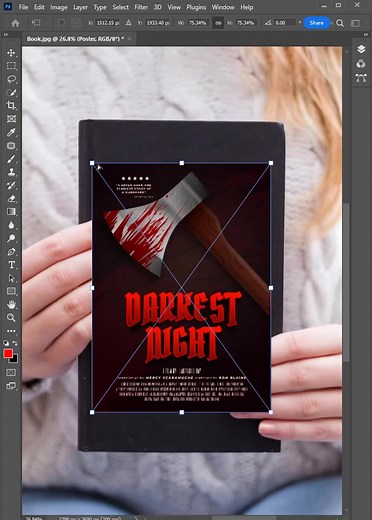
Task: Select the Rectangular Marquee tool
Action: click(x=11, y=66)
